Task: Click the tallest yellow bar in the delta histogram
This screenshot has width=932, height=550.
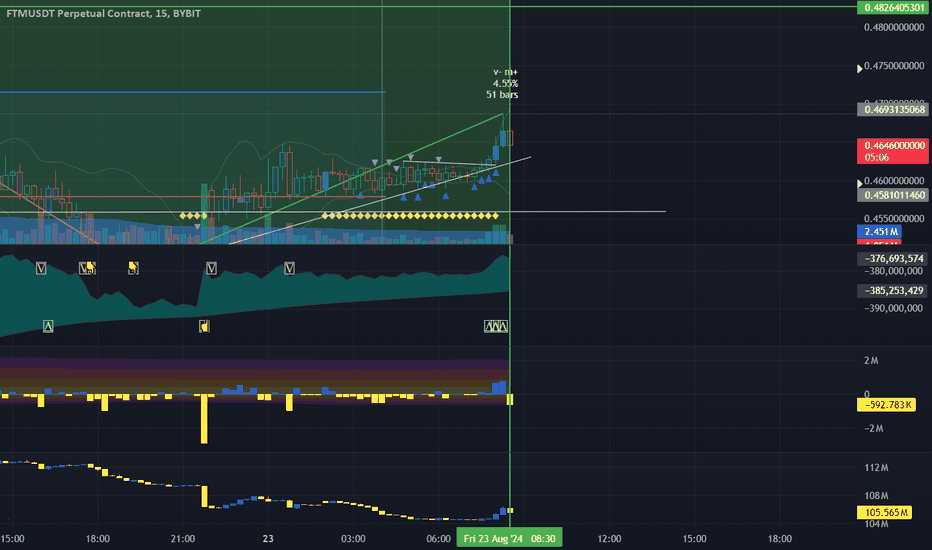Action: click(x=204, y=419)
